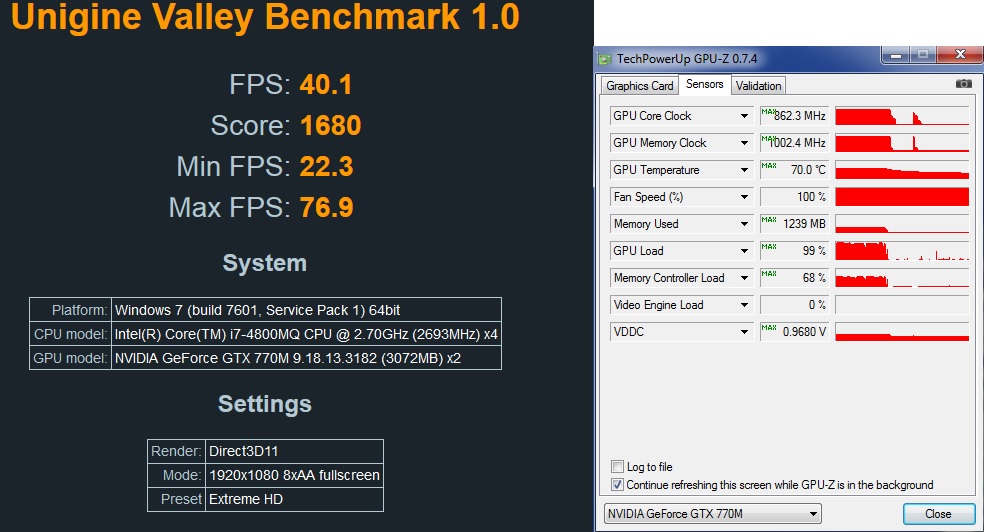Click the Unigine Valley Benchmark 1.0 title
The height and width of the screenshot is (532, 984).
click(265, 17)
